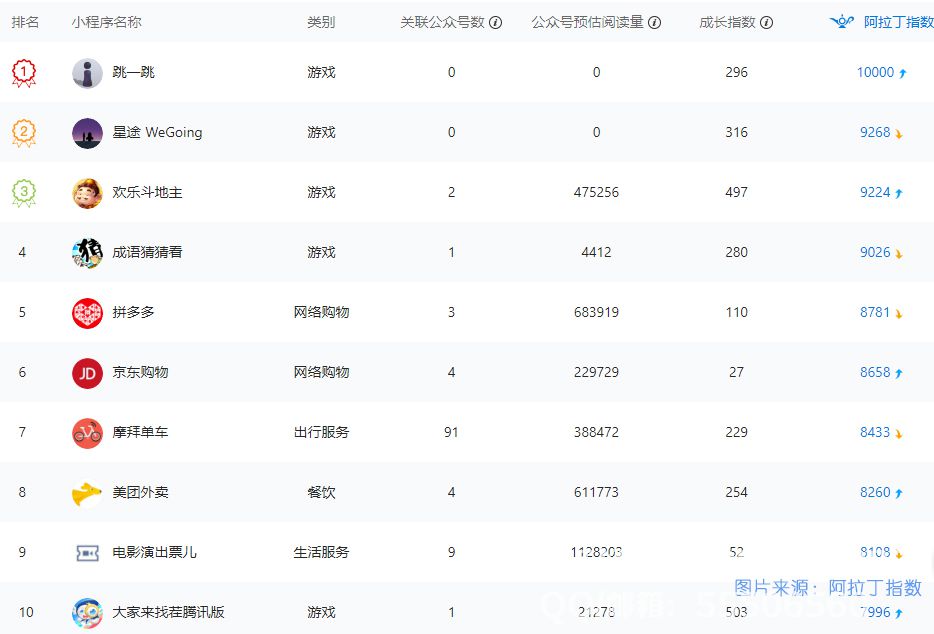The height and width of the screenshot is (634, 934).
Task: Click the 类别 column header
Action: 321,22
